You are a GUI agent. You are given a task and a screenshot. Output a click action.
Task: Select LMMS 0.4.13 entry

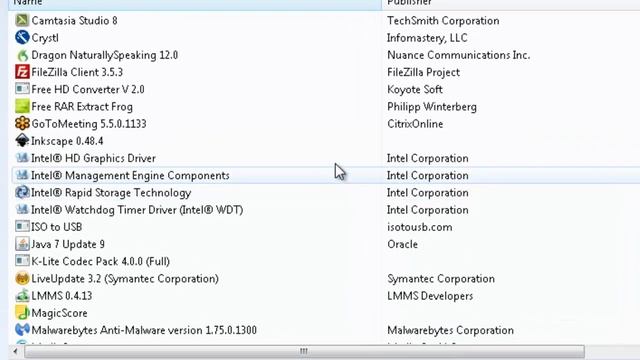click(x=62, y=296)
